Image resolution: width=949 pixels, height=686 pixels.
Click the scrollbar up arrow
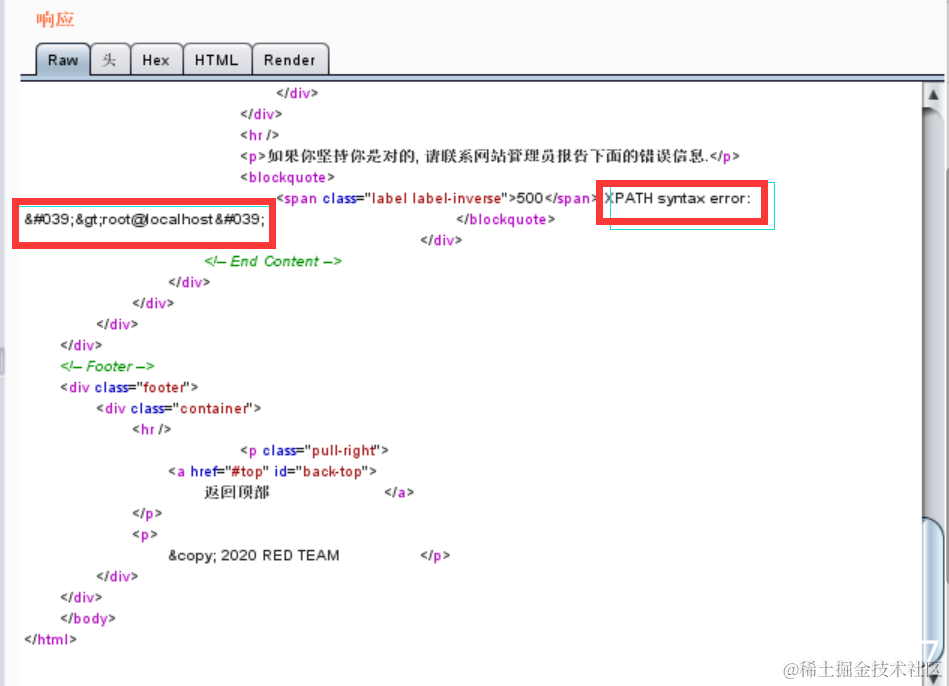coord(933,95)
